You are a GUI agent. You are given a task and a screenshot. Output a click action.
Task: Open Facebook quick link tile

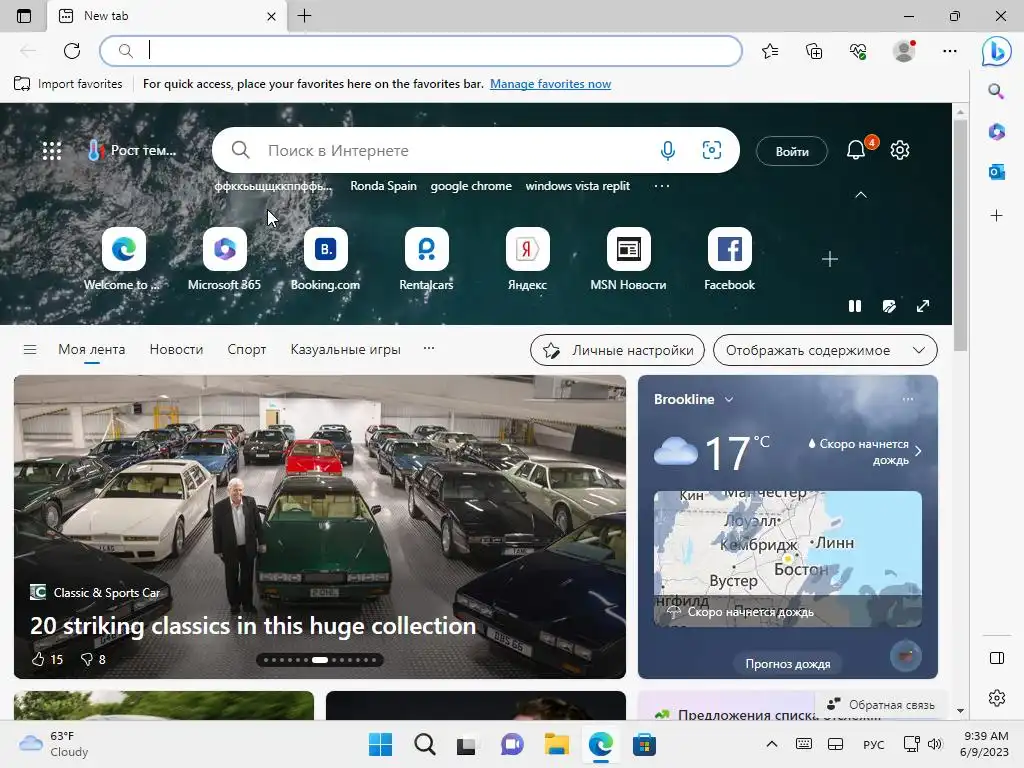click(x=729, y=259)
